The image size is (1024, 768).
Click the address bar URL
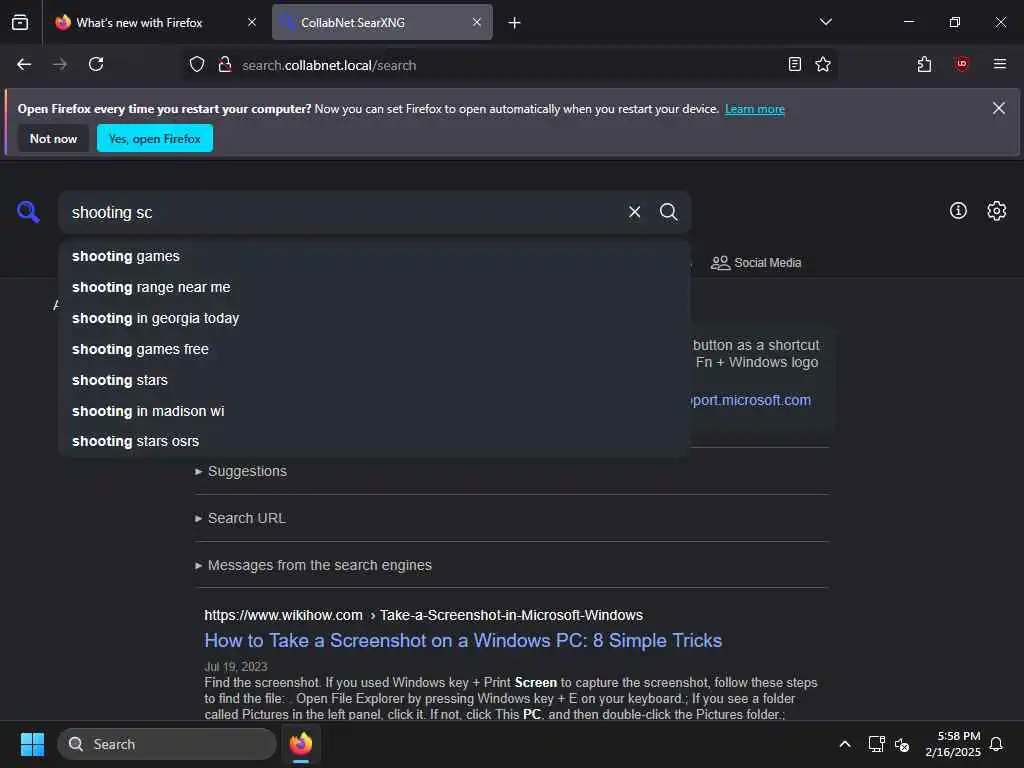coord(328,65)
